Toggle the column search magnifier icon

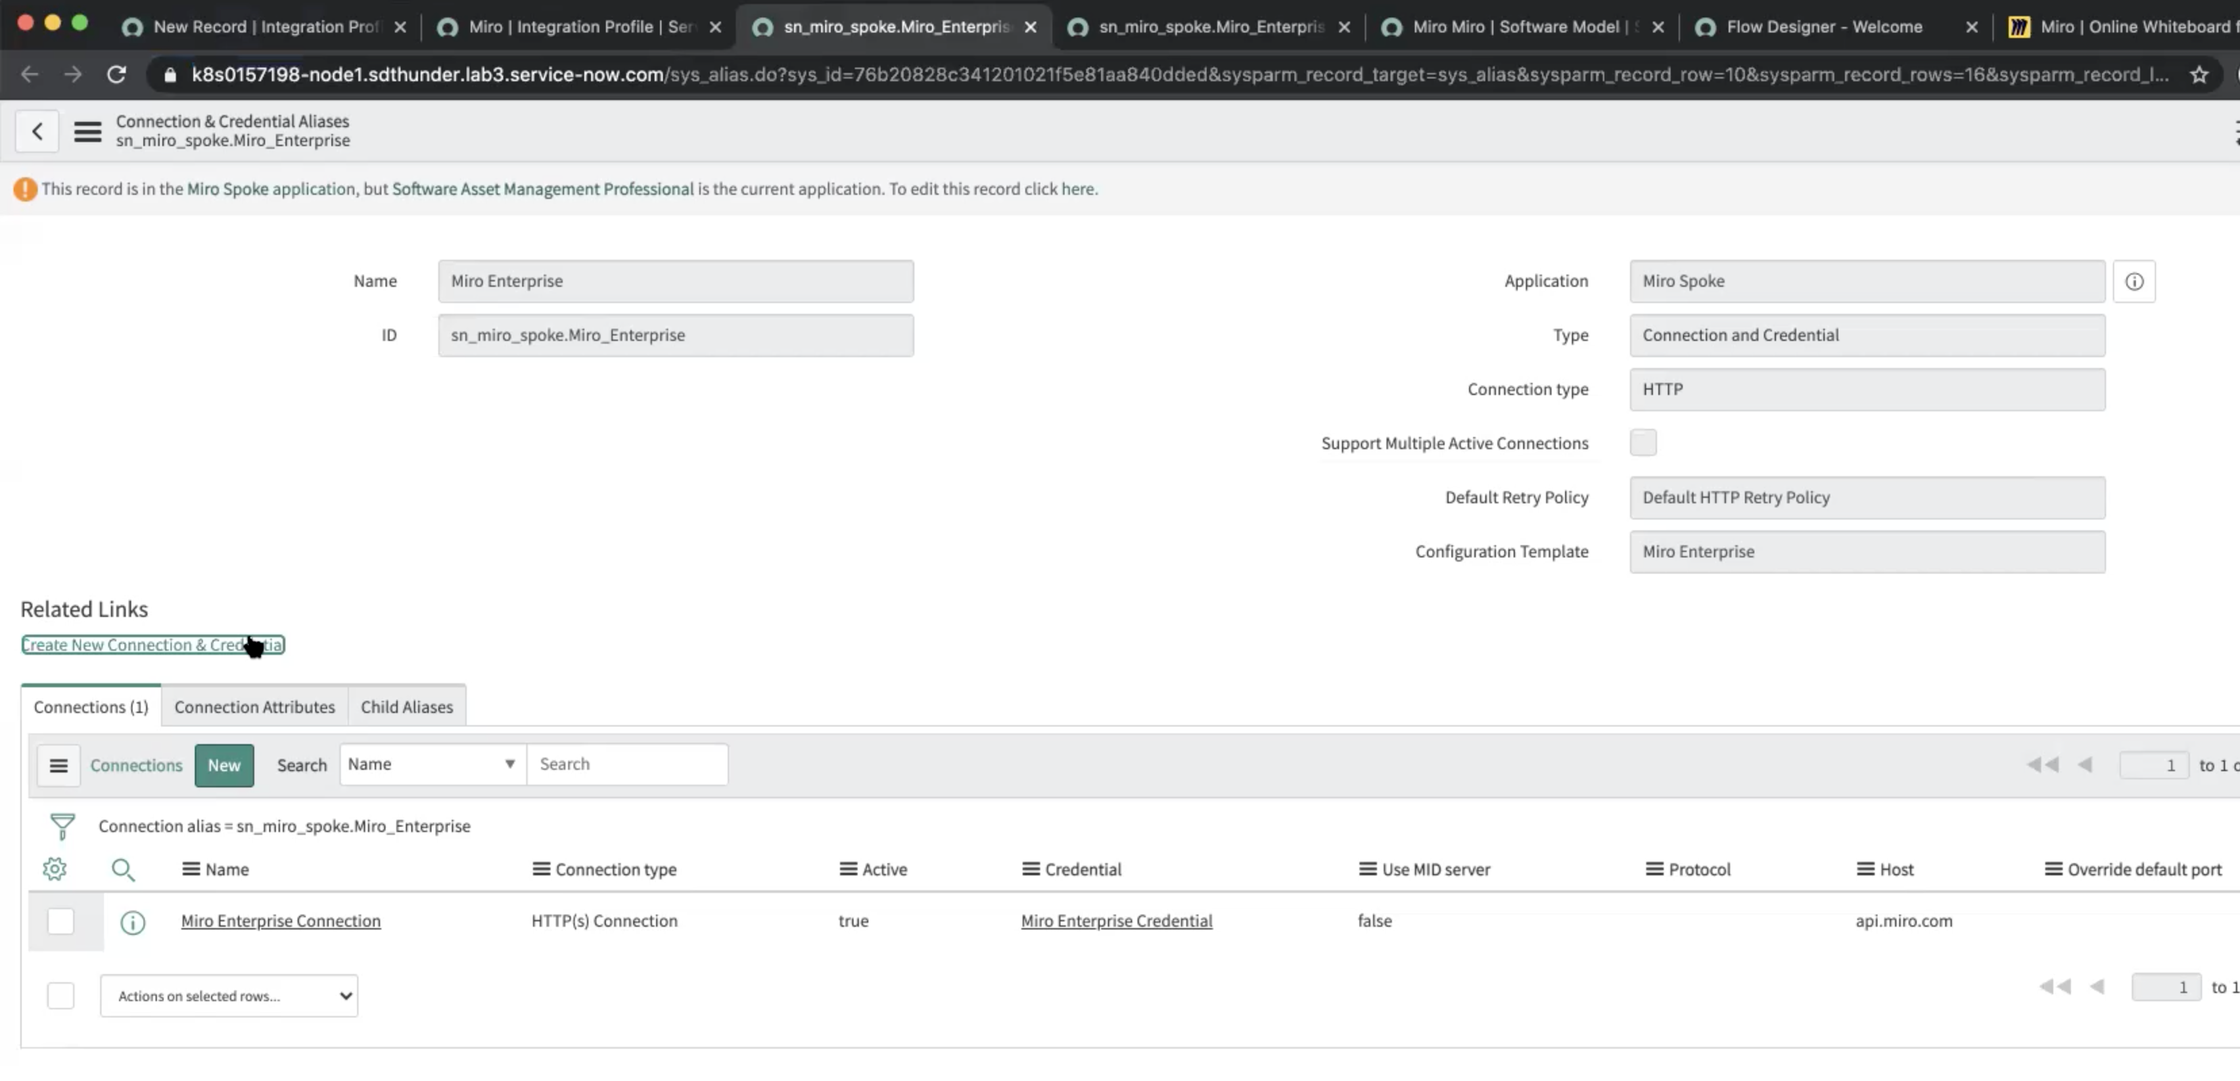coord(123,869)
